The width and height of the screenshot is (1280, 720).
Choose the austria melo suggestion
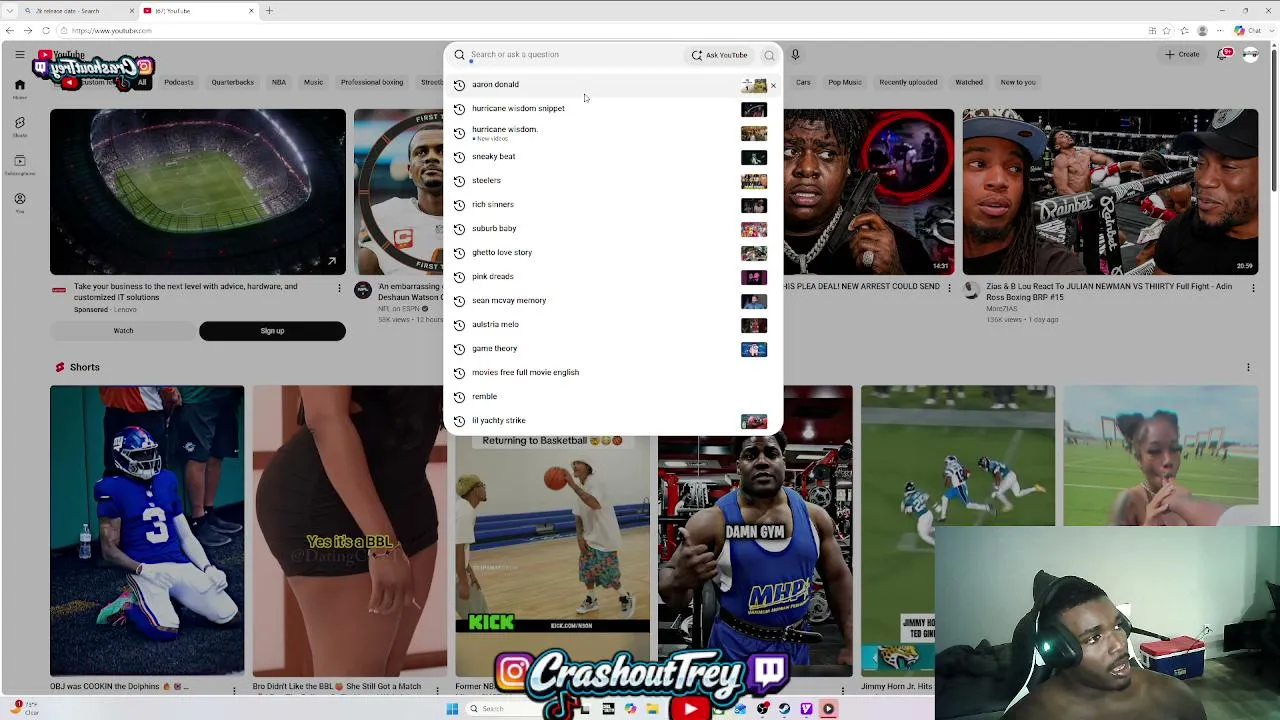(611, 325)
